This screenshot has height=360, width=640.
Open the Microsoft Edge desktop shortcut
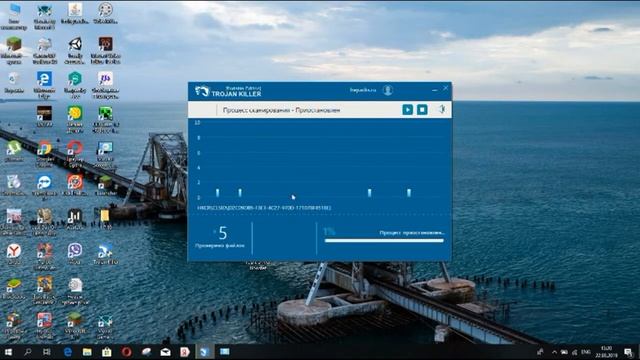click(44, 84)
